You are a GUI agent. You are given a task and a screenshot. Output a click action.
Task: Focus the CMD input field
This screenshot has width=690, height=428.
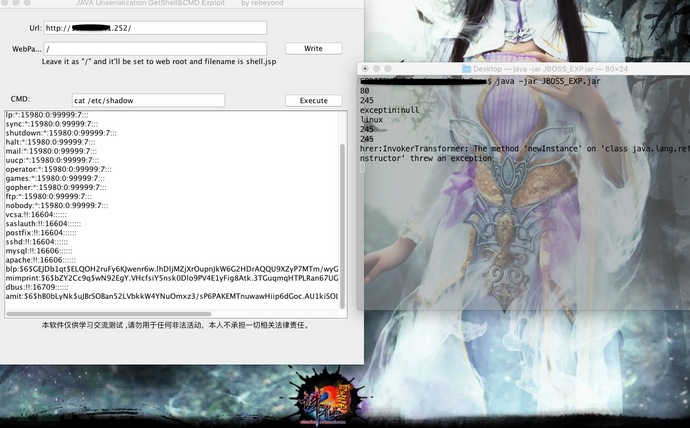148,100
